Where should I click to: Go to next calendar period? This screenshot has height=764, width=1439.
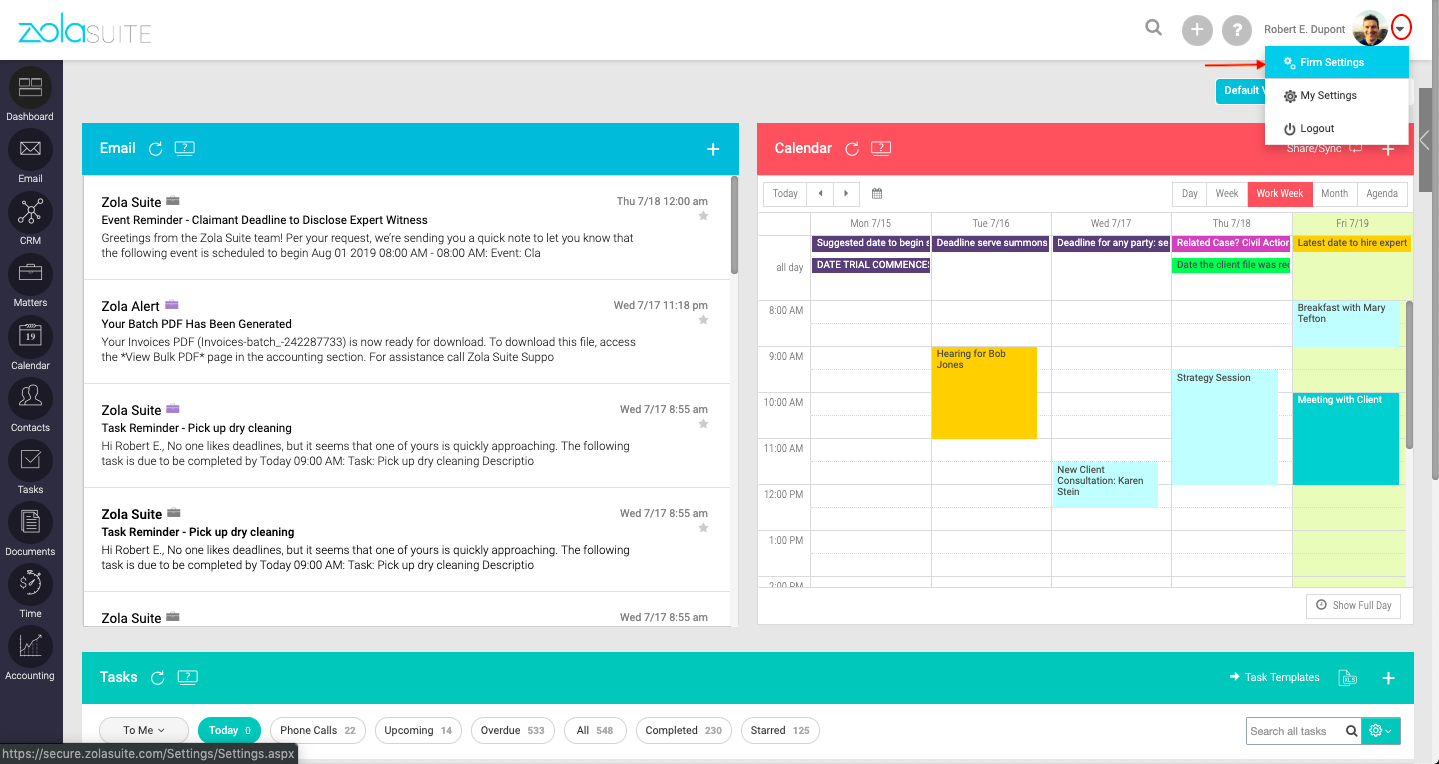click(x=846, y=193)
